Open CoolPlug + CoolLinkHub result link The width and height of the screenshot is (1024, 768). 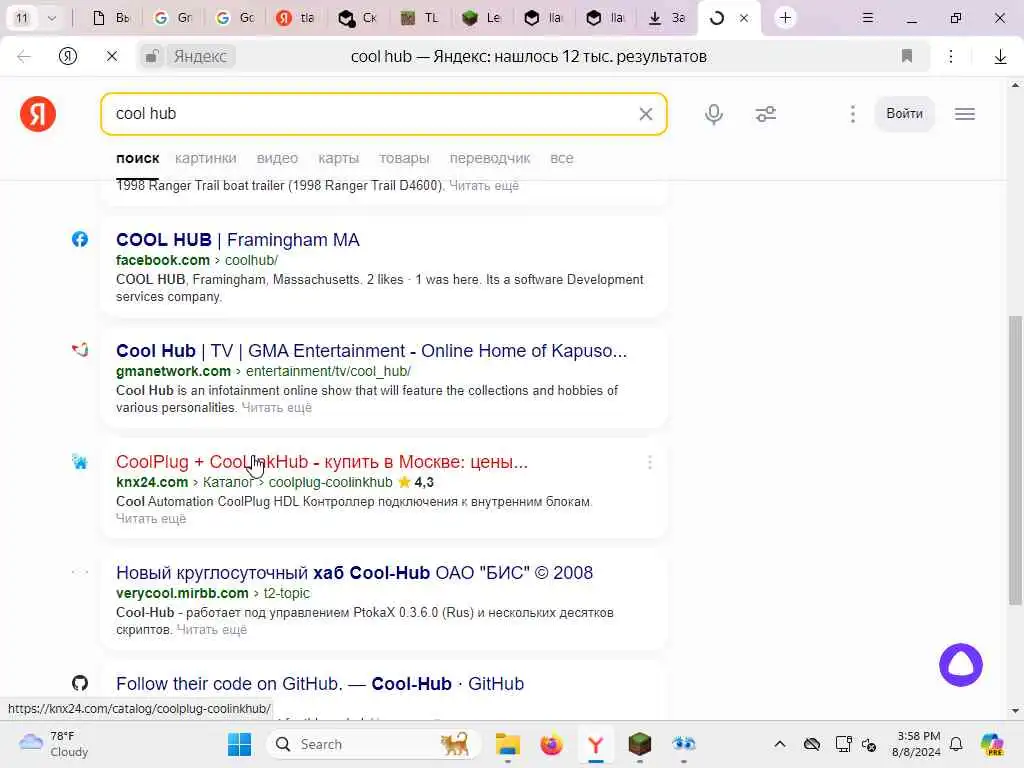point(321,462)
